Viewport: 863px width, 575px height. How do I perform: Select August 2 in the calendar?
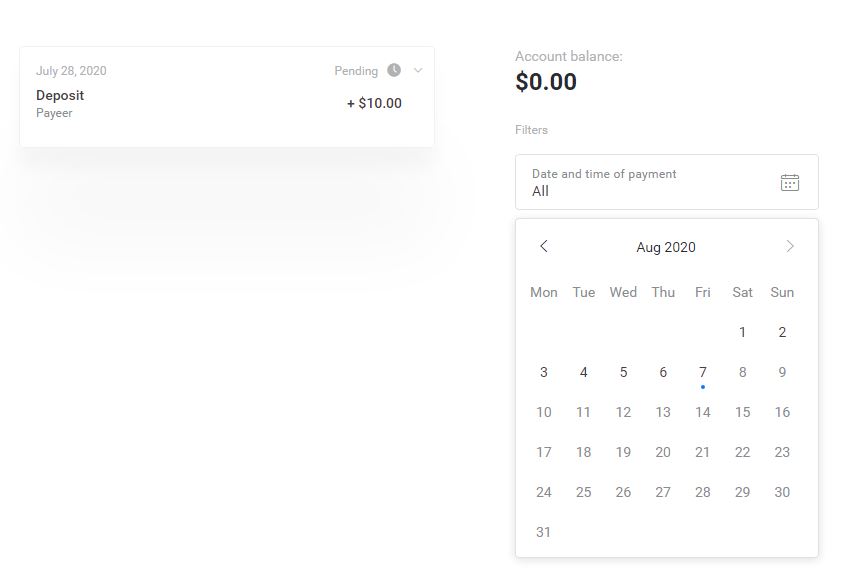(782, 332)
